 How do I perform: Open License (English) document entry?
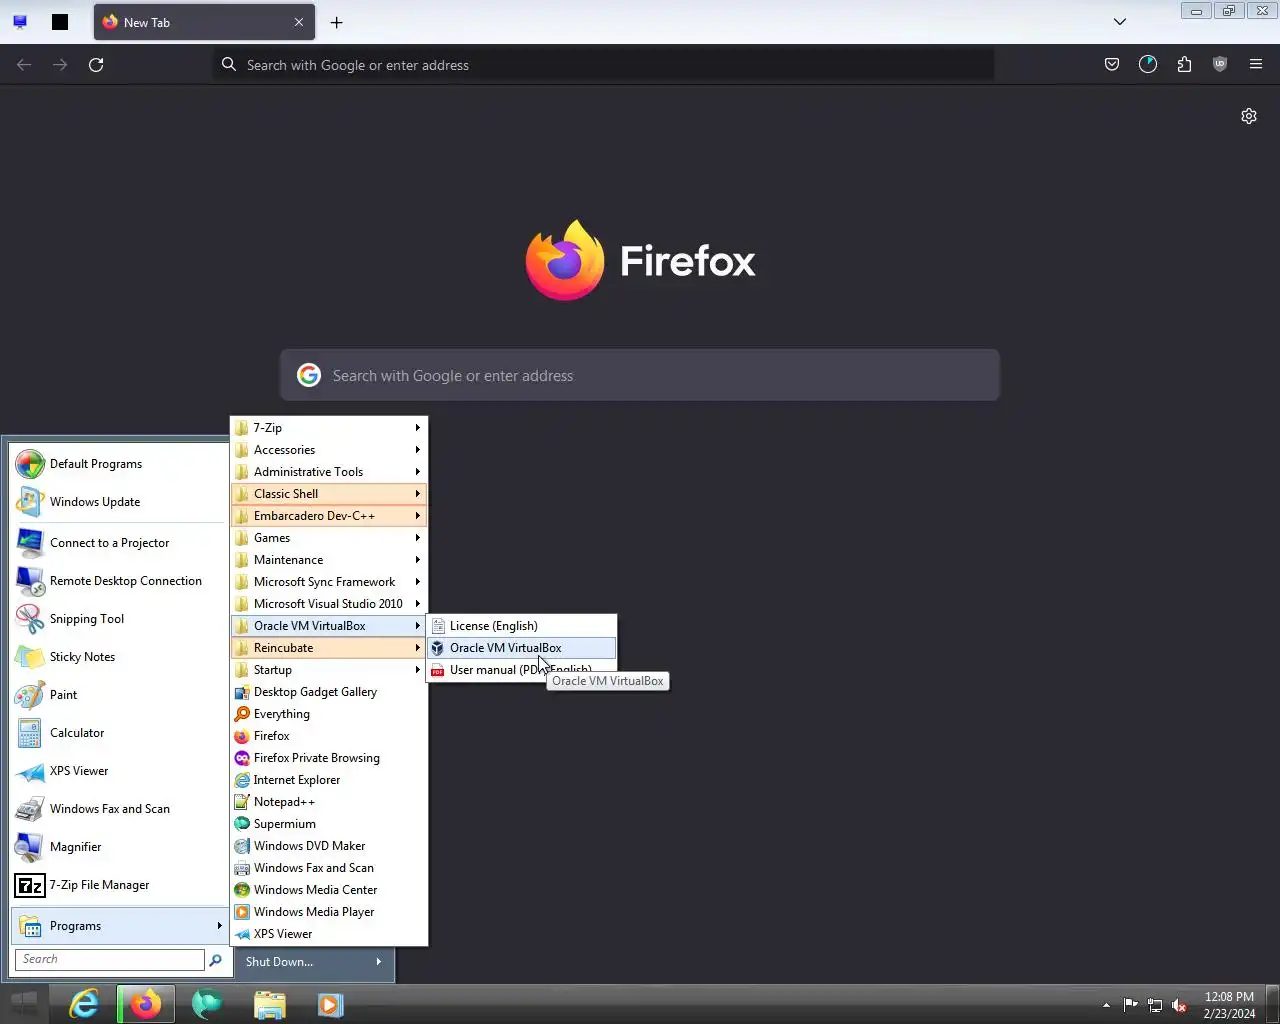(x=522, y=626)
